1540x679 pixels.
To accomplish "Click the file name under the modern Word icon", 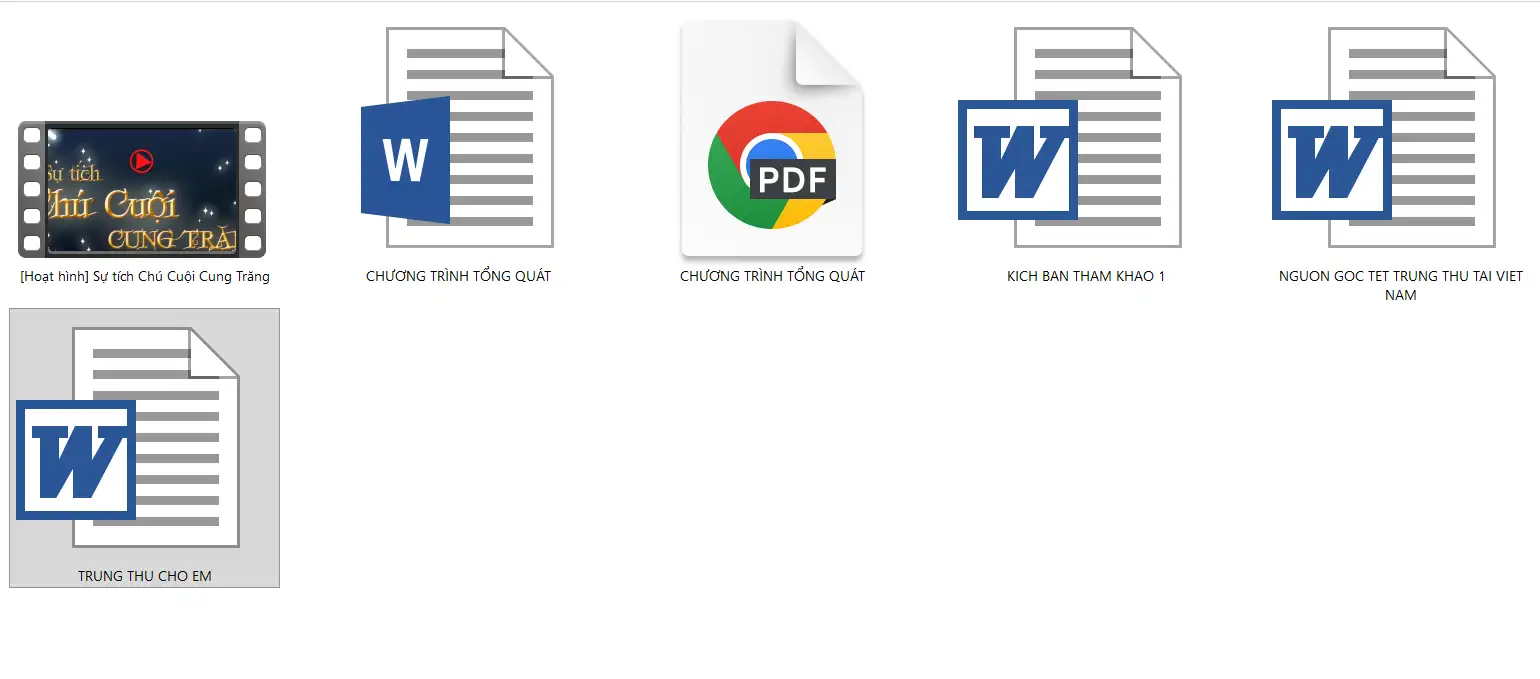I will pos(458,276).
